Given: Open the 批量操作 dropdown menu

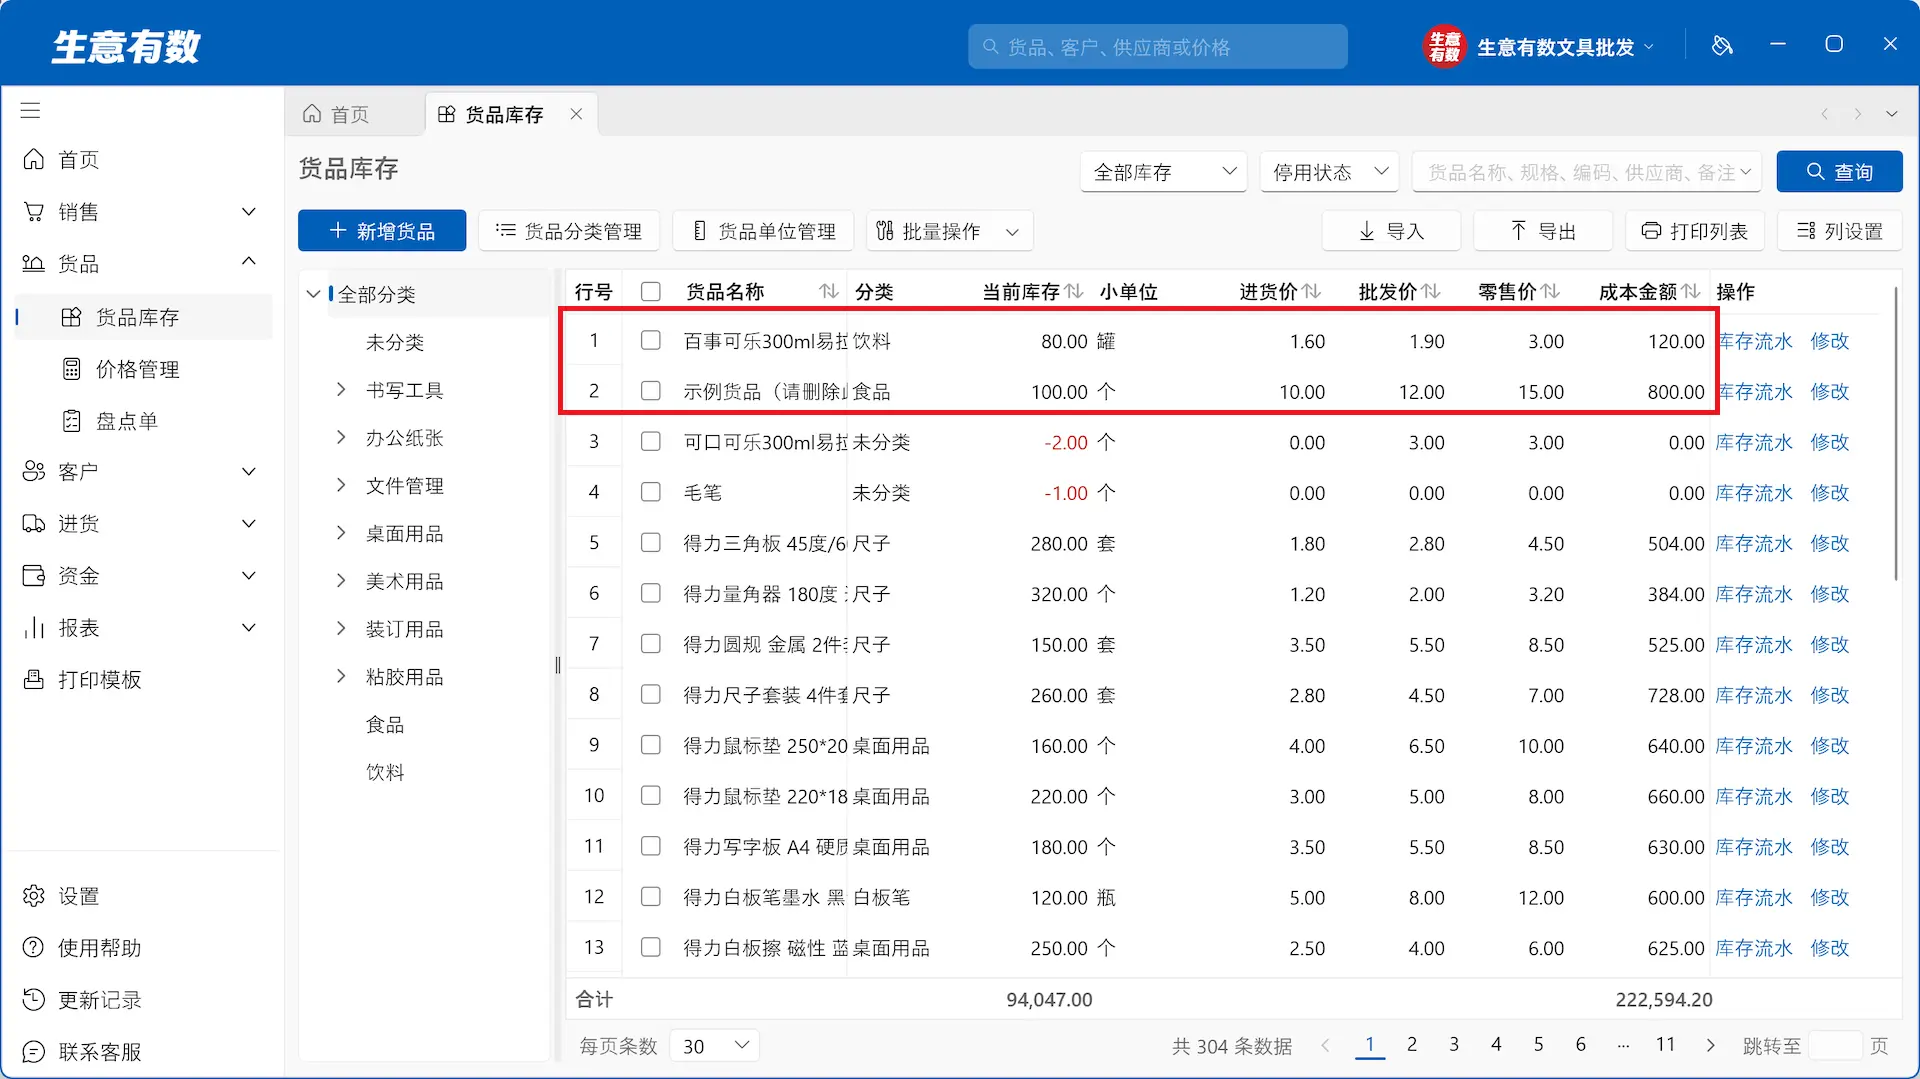Looking at the screenshot, I should (949, 231).
